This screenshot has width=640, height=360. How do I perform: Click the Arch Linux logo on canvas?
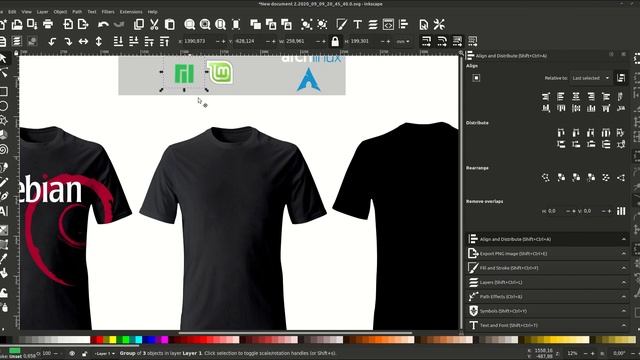click(x=309, y=79)
